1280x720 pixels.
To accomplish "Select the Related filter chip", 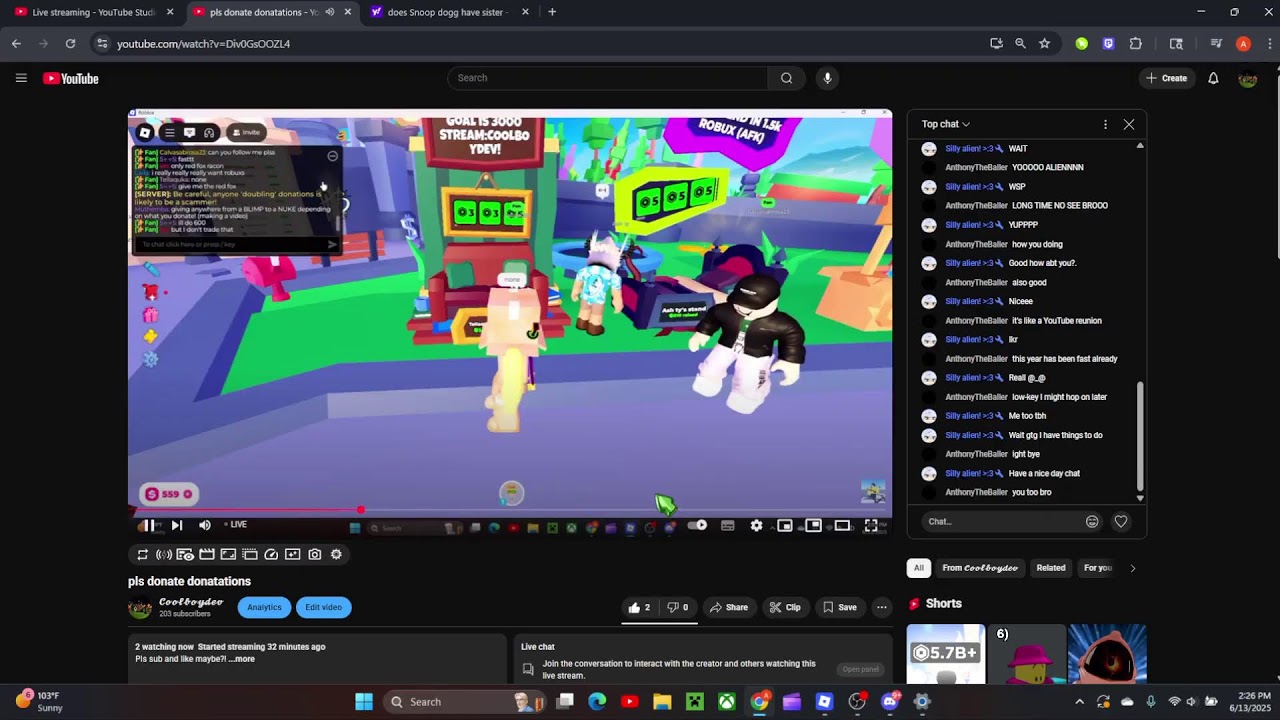I will pyautogui.click(x=1051, y=568).
